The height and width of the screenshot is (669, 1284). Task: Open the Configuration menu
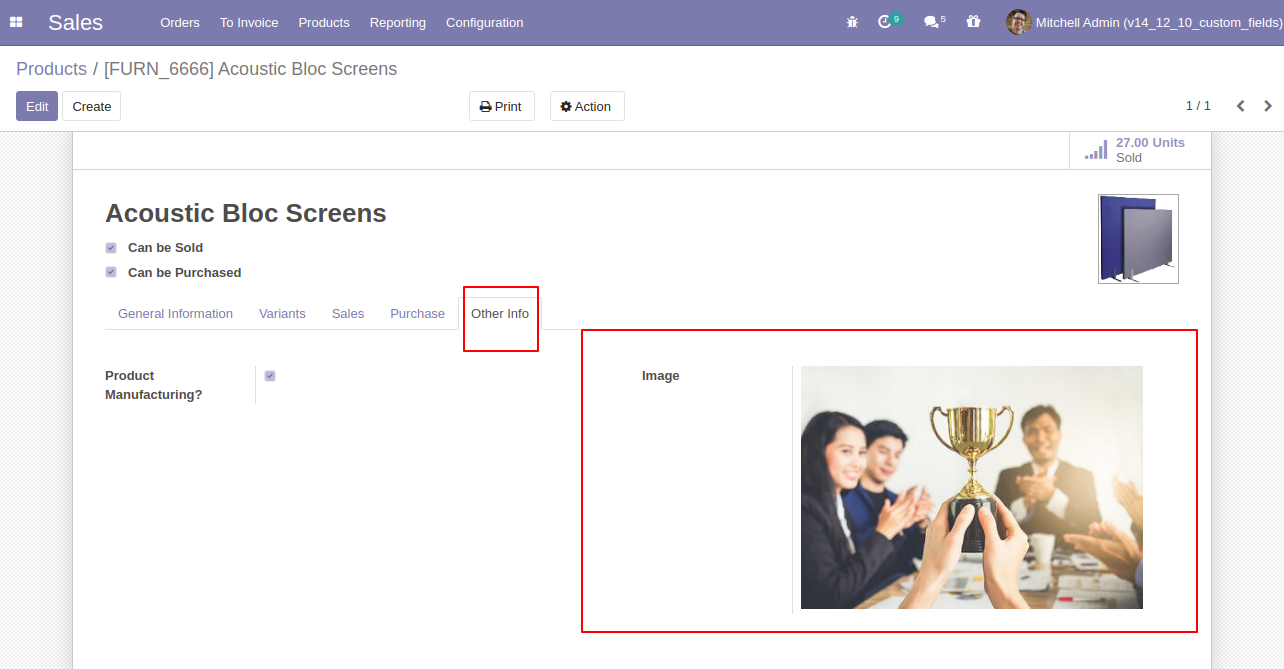[x=484, y=22]
